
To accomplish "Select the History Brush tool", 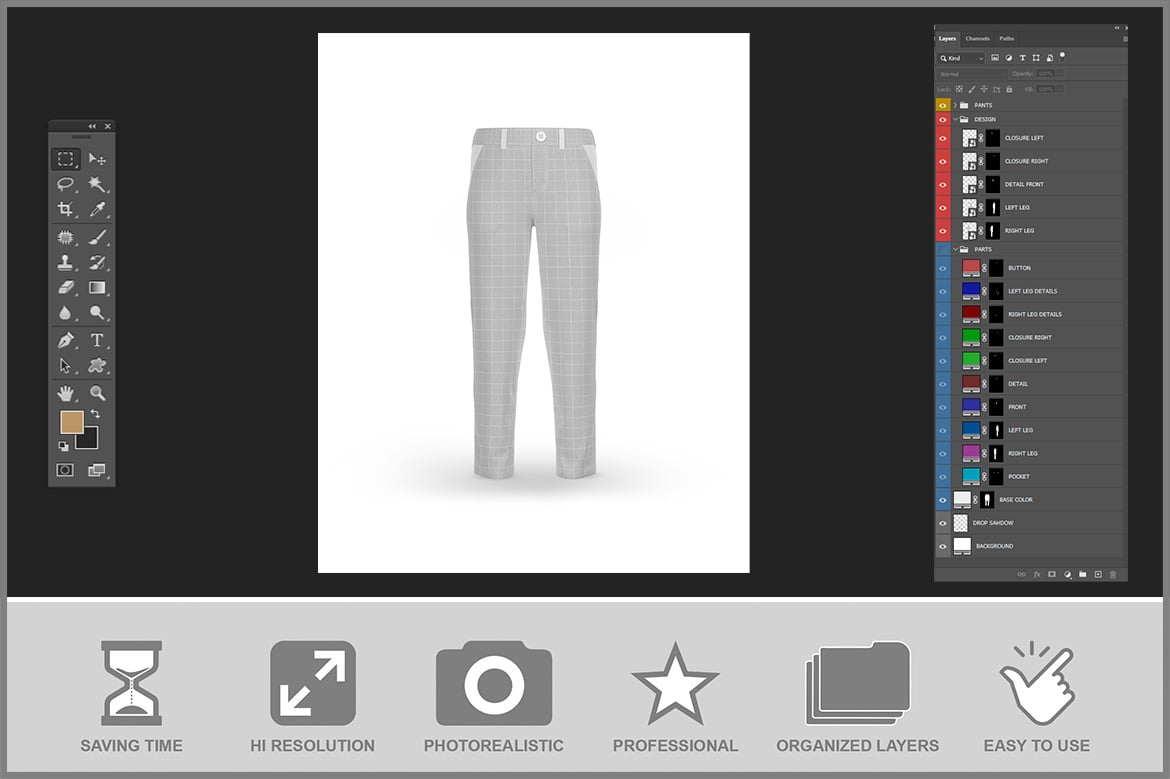I will coord(97,262).
